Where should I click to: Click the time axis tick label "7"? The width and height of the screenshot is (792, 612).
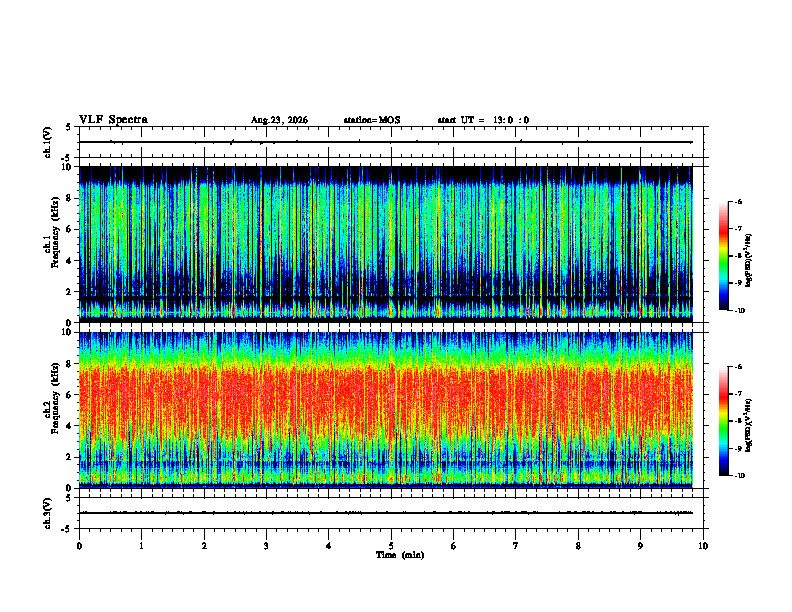[x=516, y=546]
